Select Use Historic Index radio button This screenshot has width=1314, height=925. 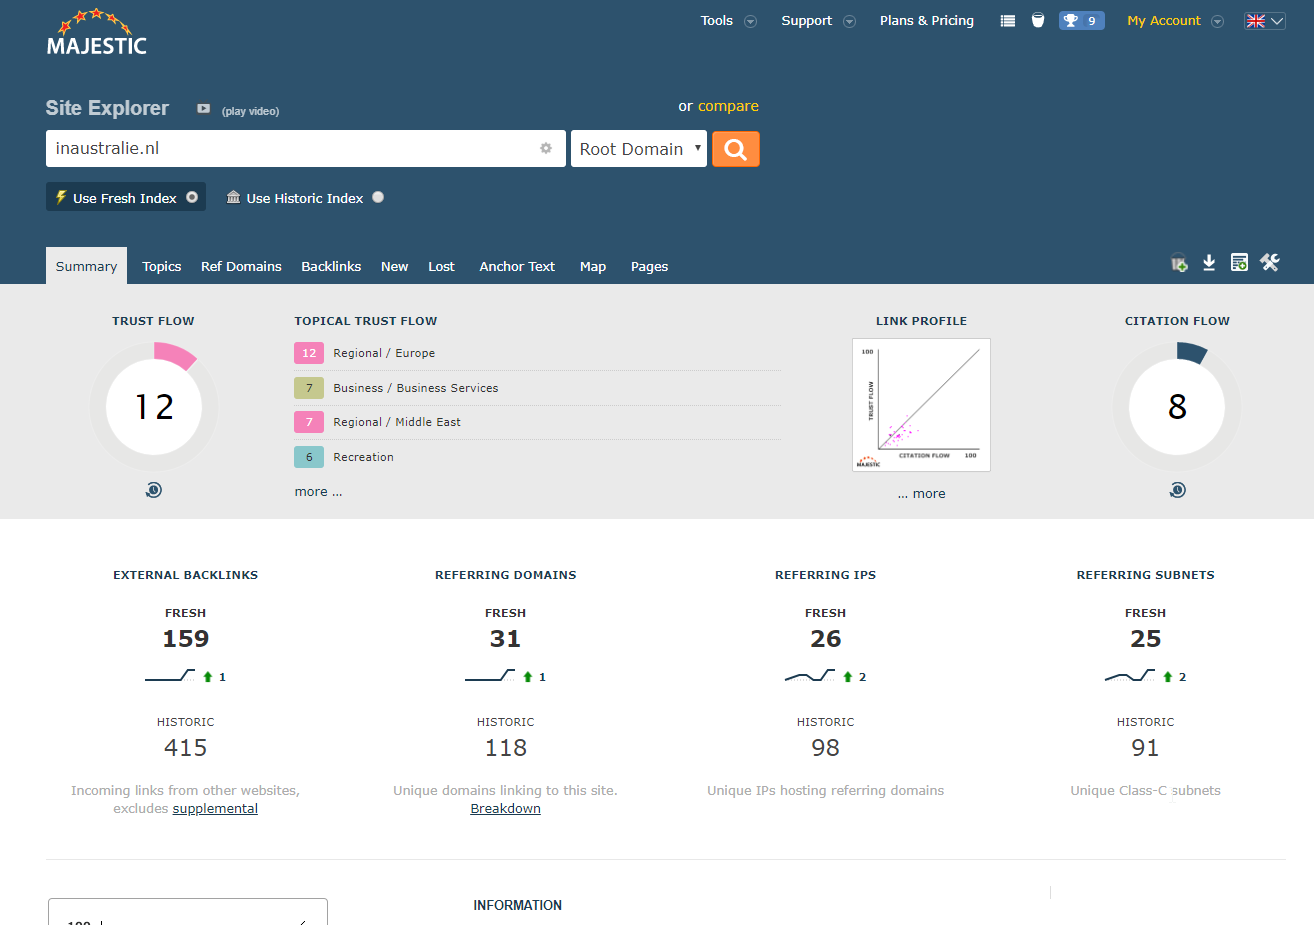click(378, 197)
